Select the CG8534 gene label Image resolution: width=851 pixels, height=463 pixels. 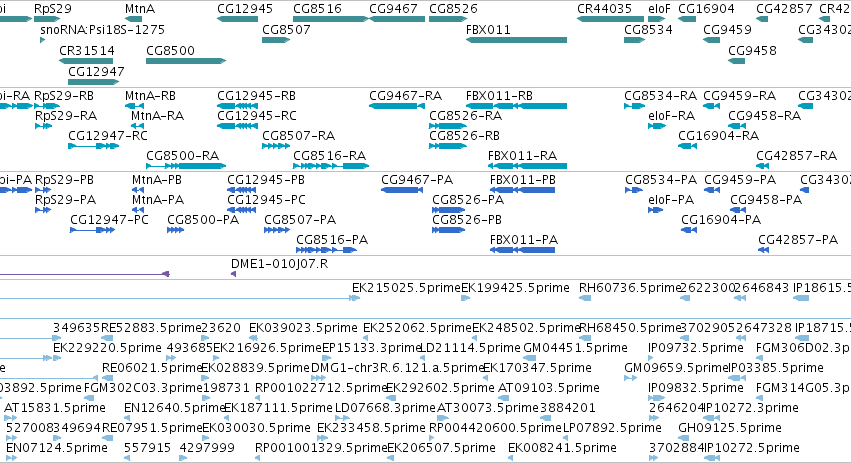[648, 30]
